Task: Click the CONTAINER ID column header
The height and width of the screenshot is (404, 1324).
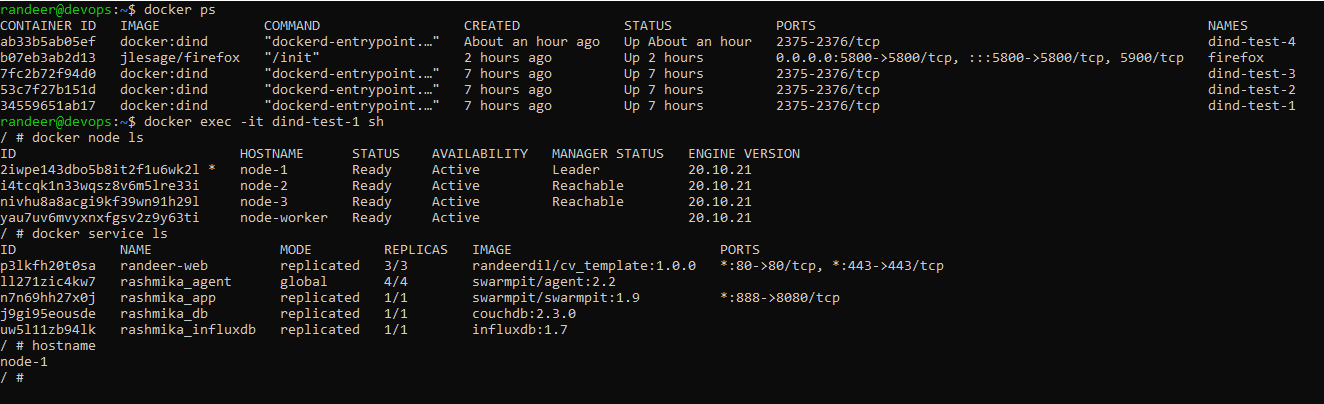Action: click(48, 26)
